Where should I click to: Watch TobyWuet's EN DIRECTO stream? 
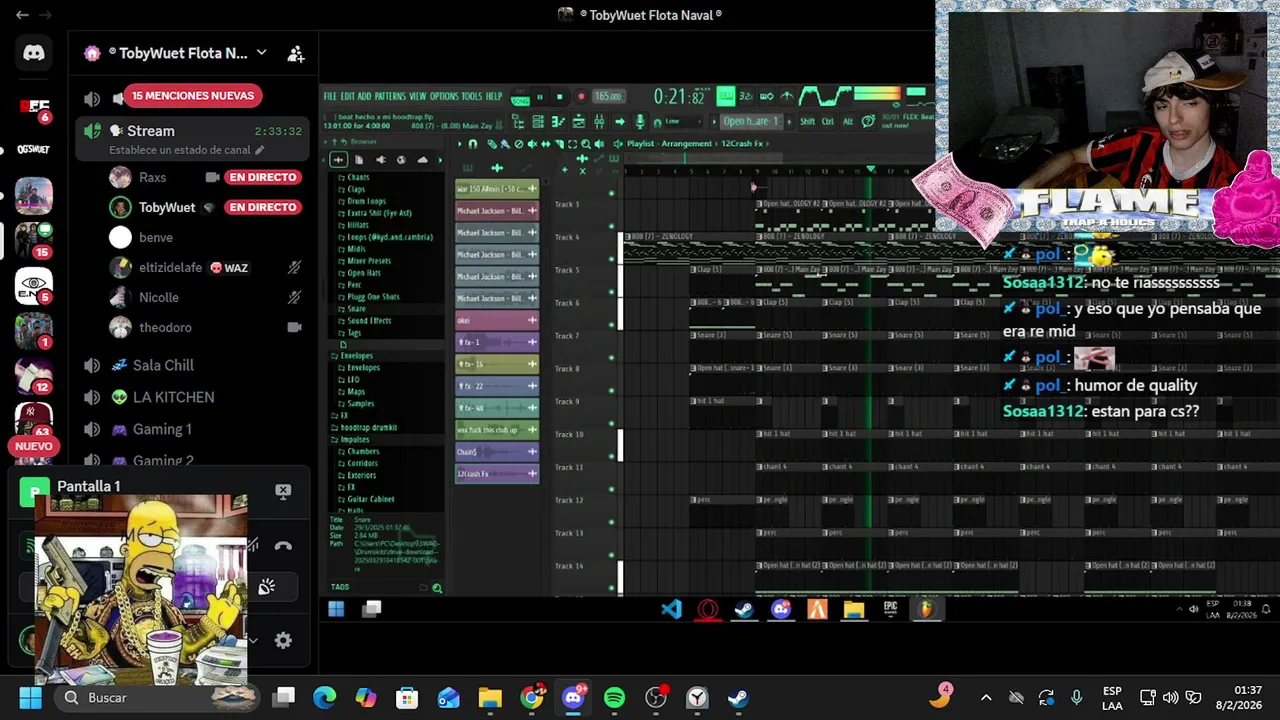(262, 207)
